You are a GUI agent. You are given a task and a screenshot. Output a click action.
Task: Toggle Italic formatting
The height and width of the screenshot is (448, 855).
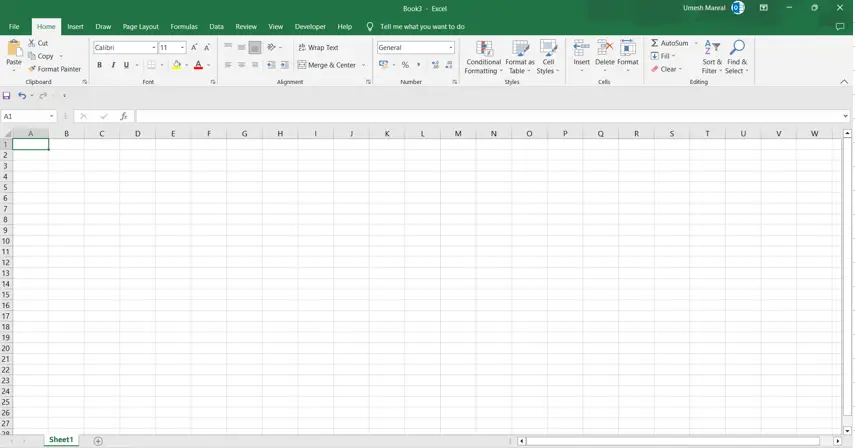click(113, 65)
